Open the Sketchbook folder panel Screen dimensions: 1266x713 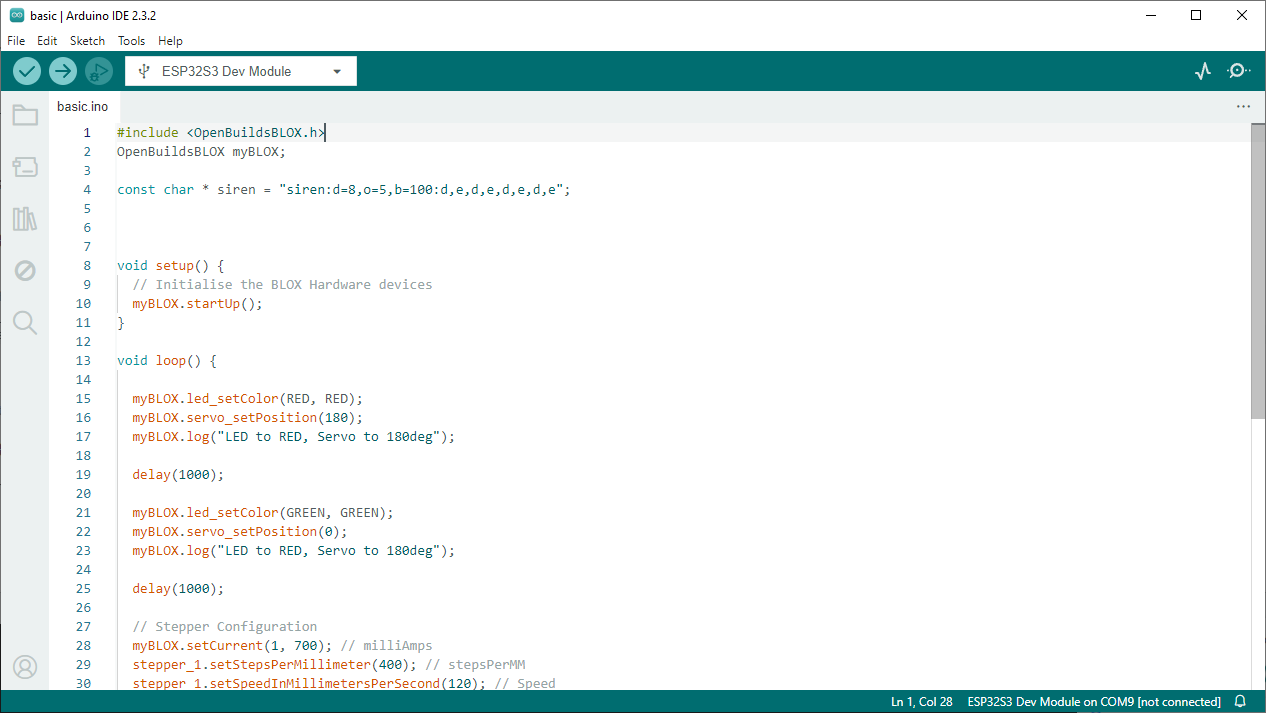pos(25,116)
